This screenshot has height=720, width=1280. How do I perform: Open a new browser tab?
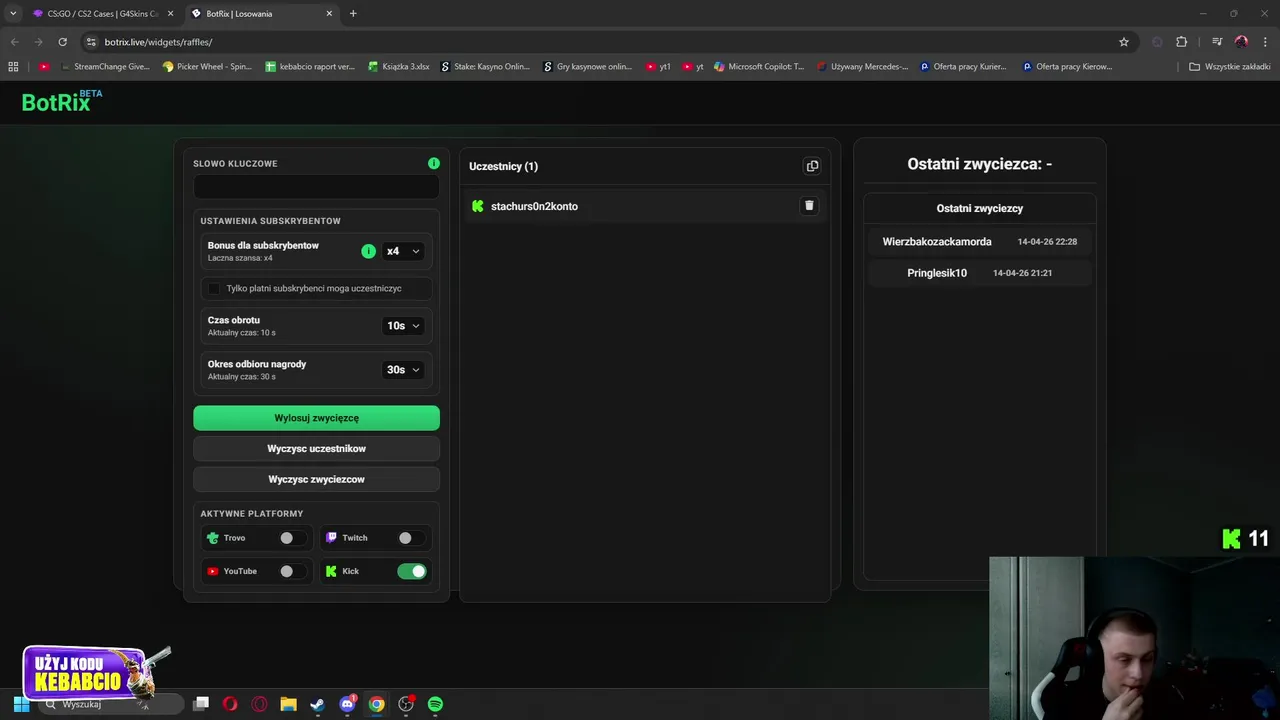[353, 14]
